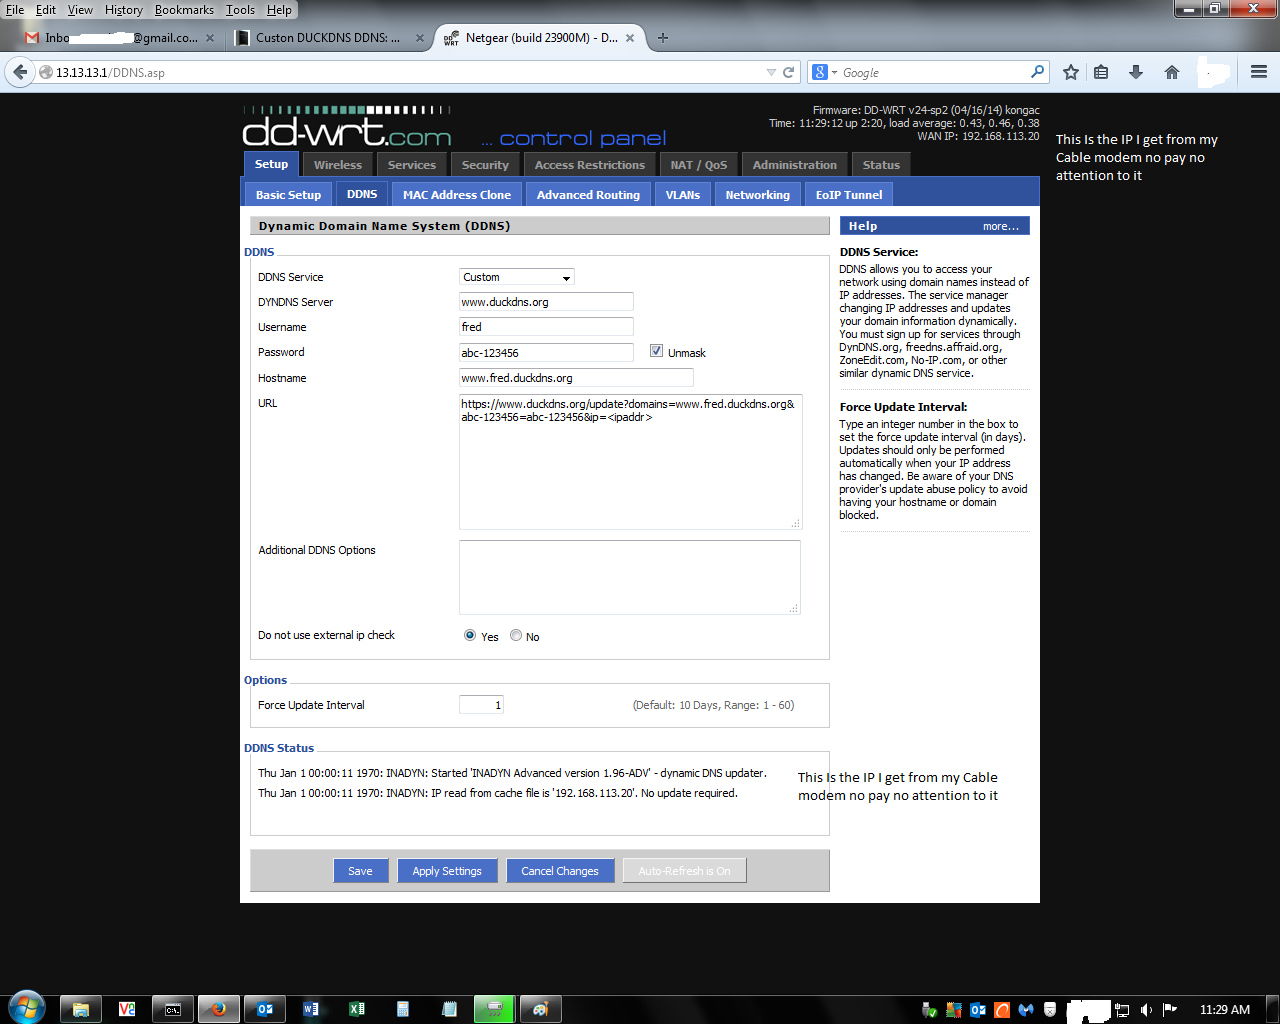Click the Apply Settings button
1280x1024 pixels.
click(x=447, y=871)
